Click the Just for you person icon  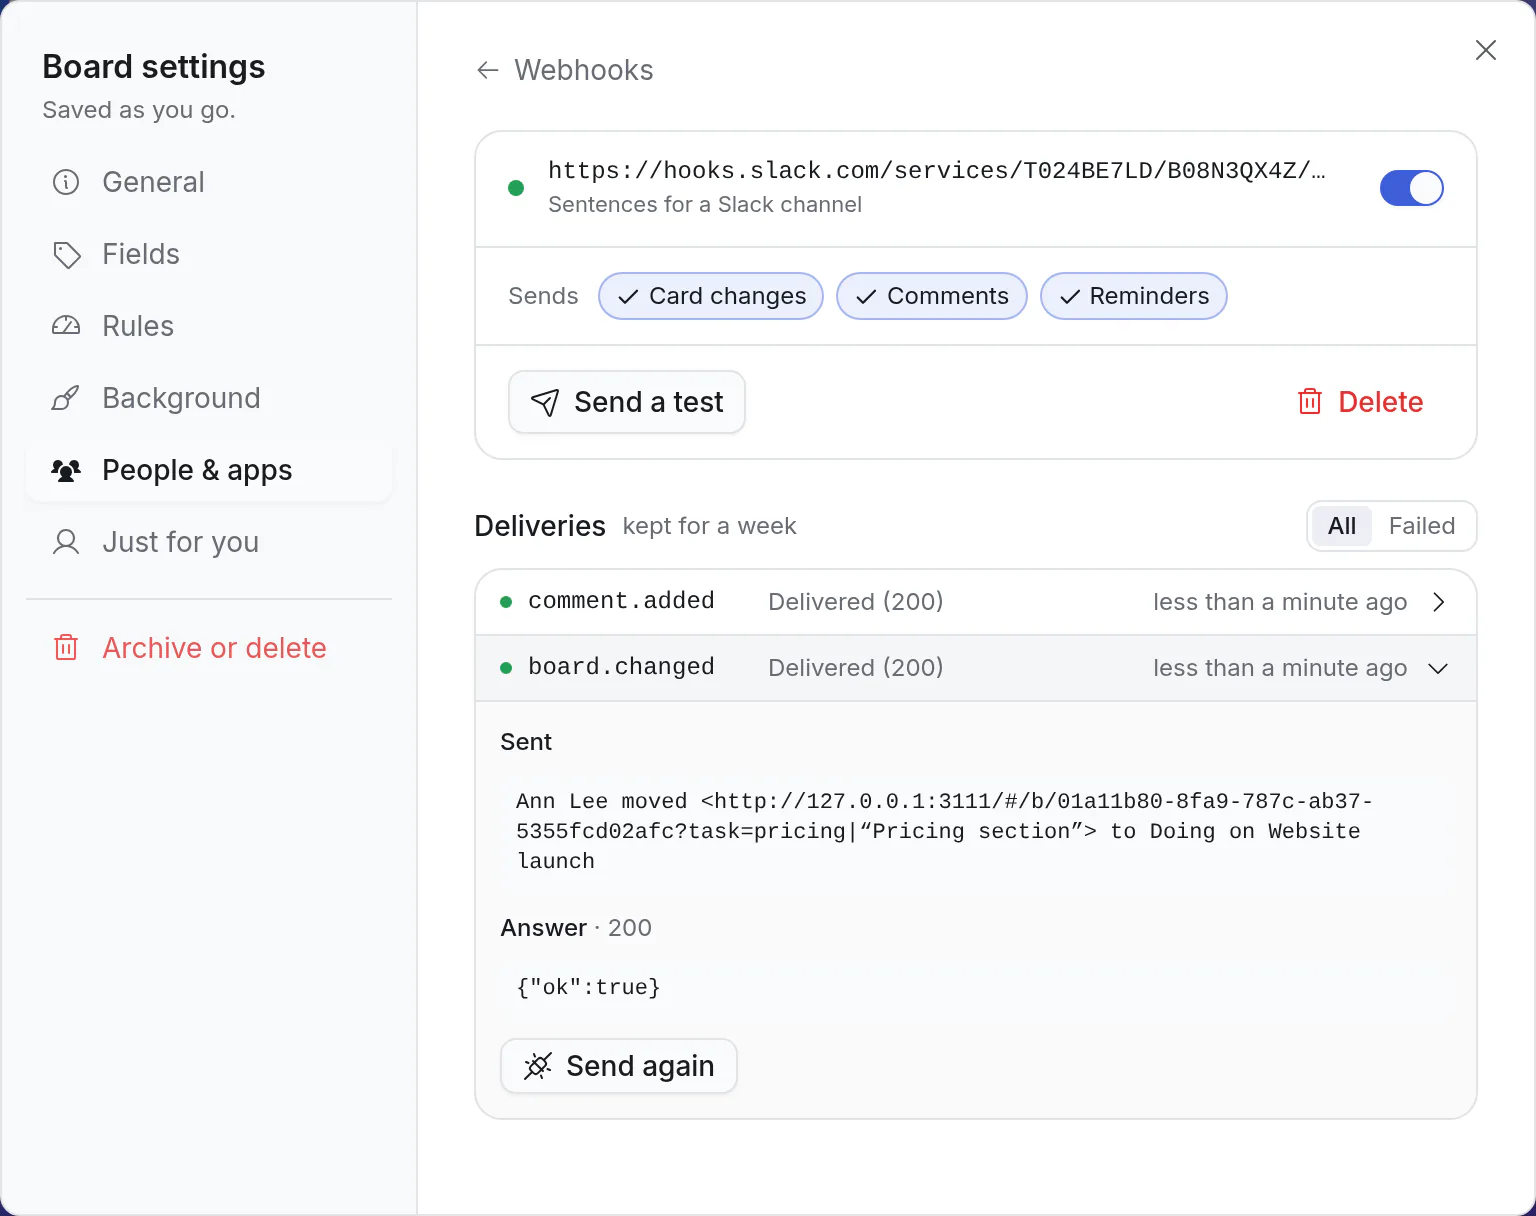pyautogui.click(x=66, y=542)
